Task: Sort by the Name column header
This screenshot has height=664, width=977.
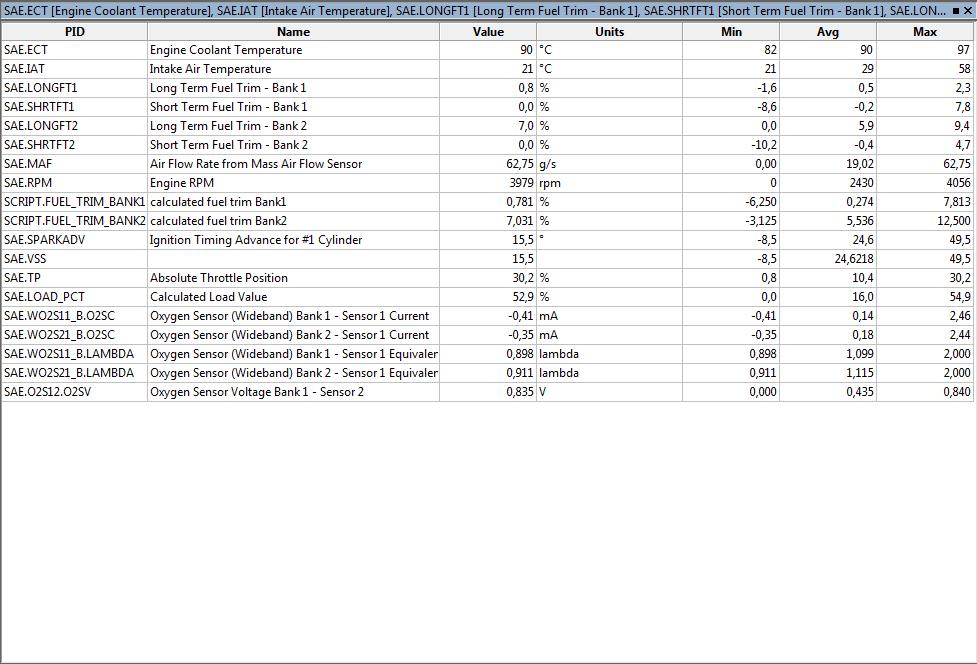Action: (x=293, y=32)
